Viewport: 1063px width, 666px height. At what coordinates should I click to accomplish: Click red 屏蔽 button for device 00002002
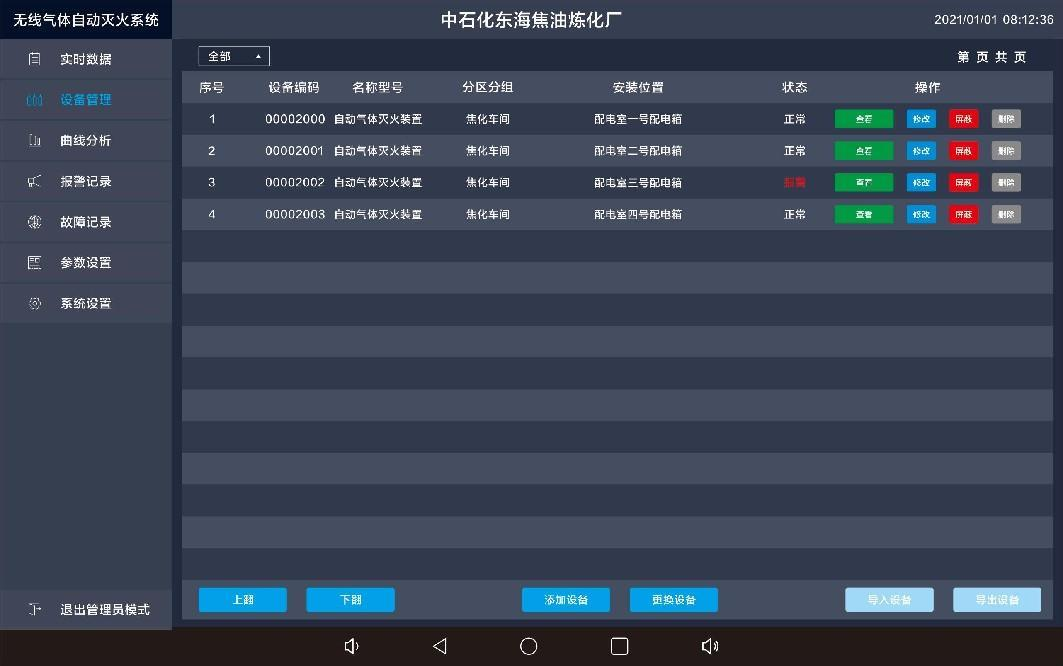963,183
